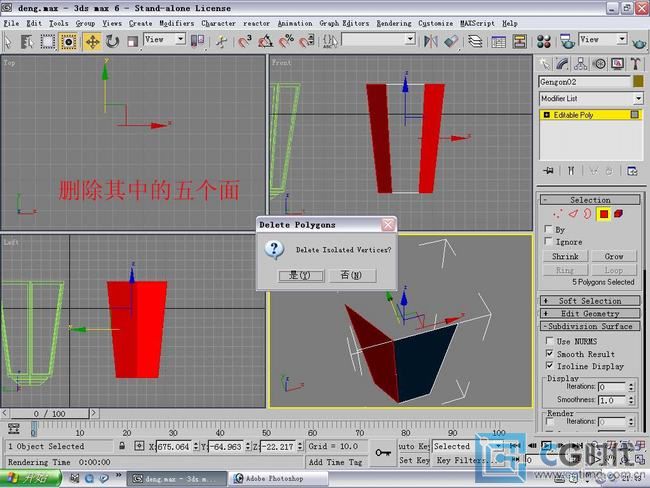Viewport: 650px width, 488px height.
Task: Uncheck Smooth Result checkbox
Action: tap(549, 353)
